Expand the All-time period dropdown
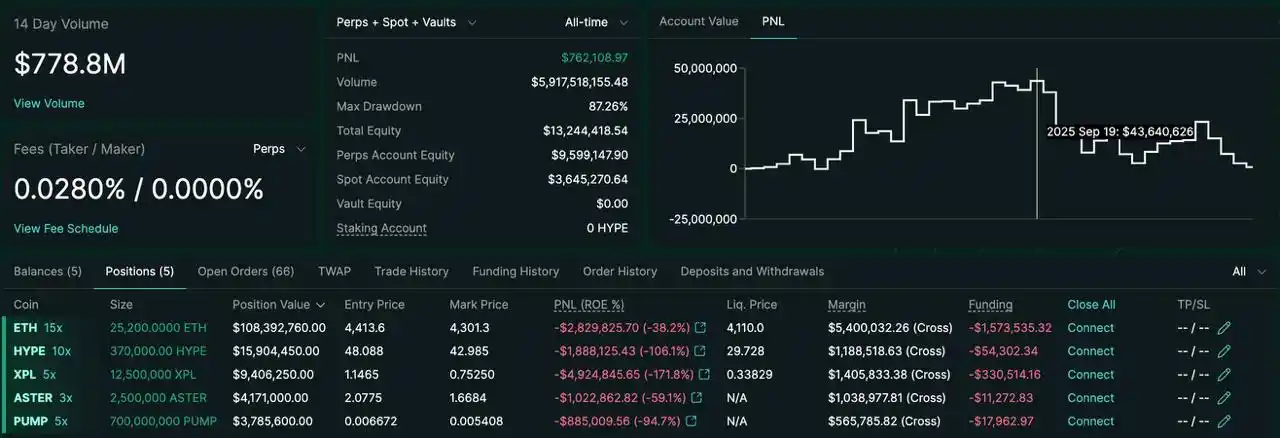 pyautogui.click(x=596, y=22)
